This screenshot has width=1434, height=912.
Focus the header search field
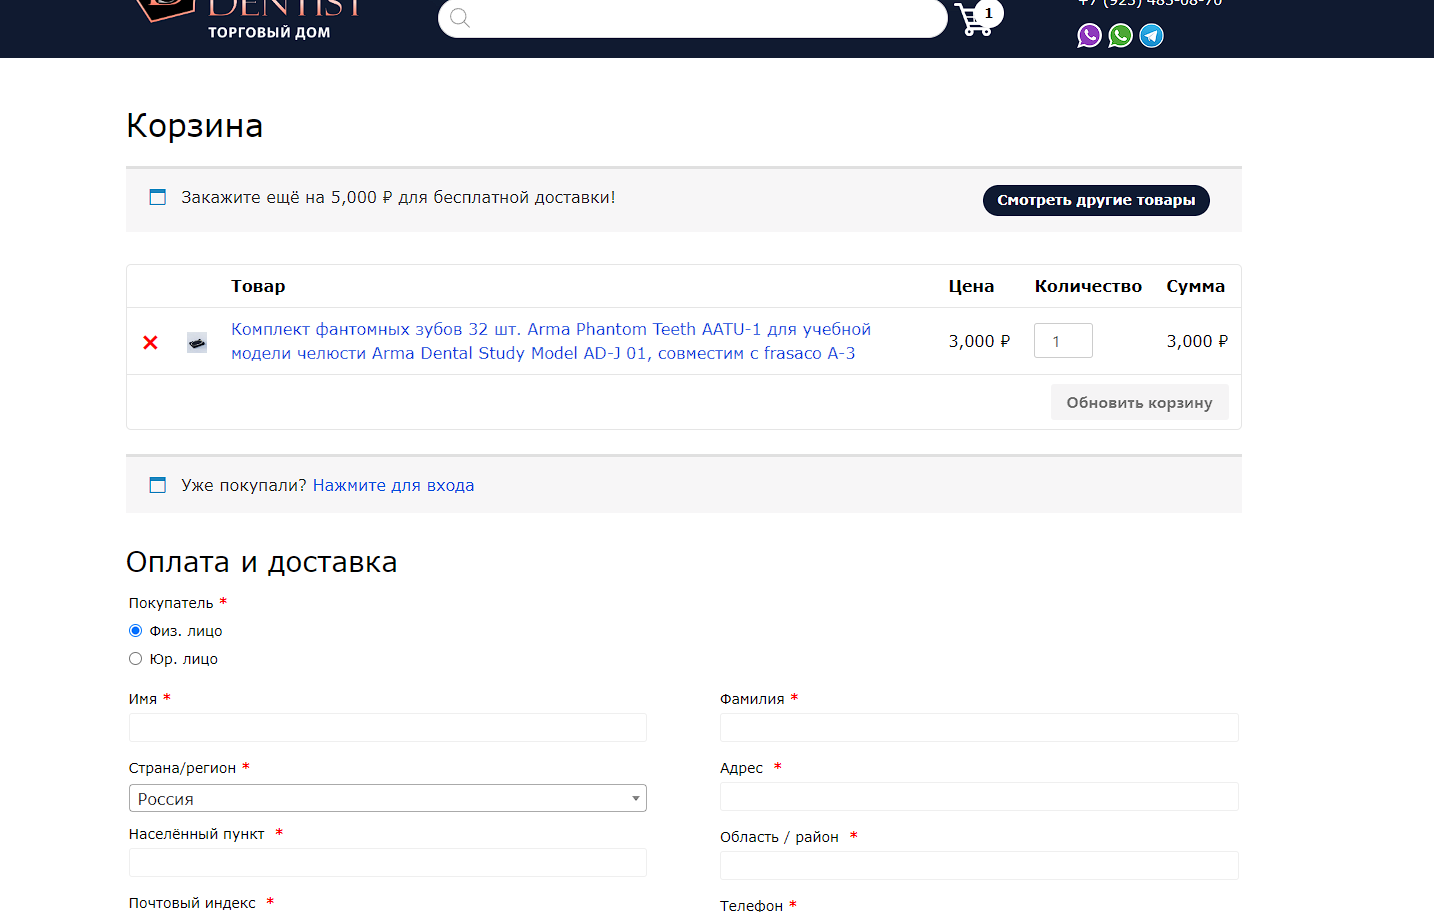[x=692, y=18]
